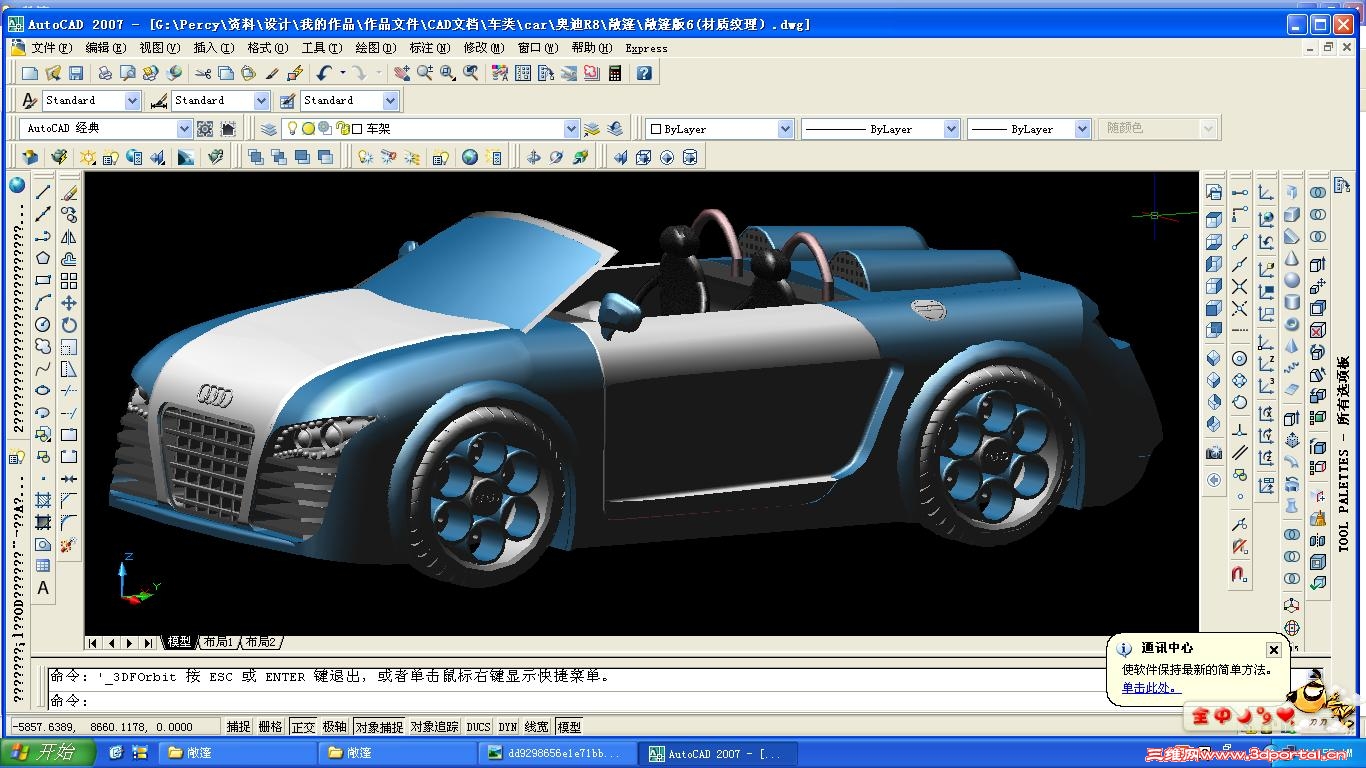Select the Match Properties brush icon
Screen dimensions: 1366x768
click(x=272, y=73)
